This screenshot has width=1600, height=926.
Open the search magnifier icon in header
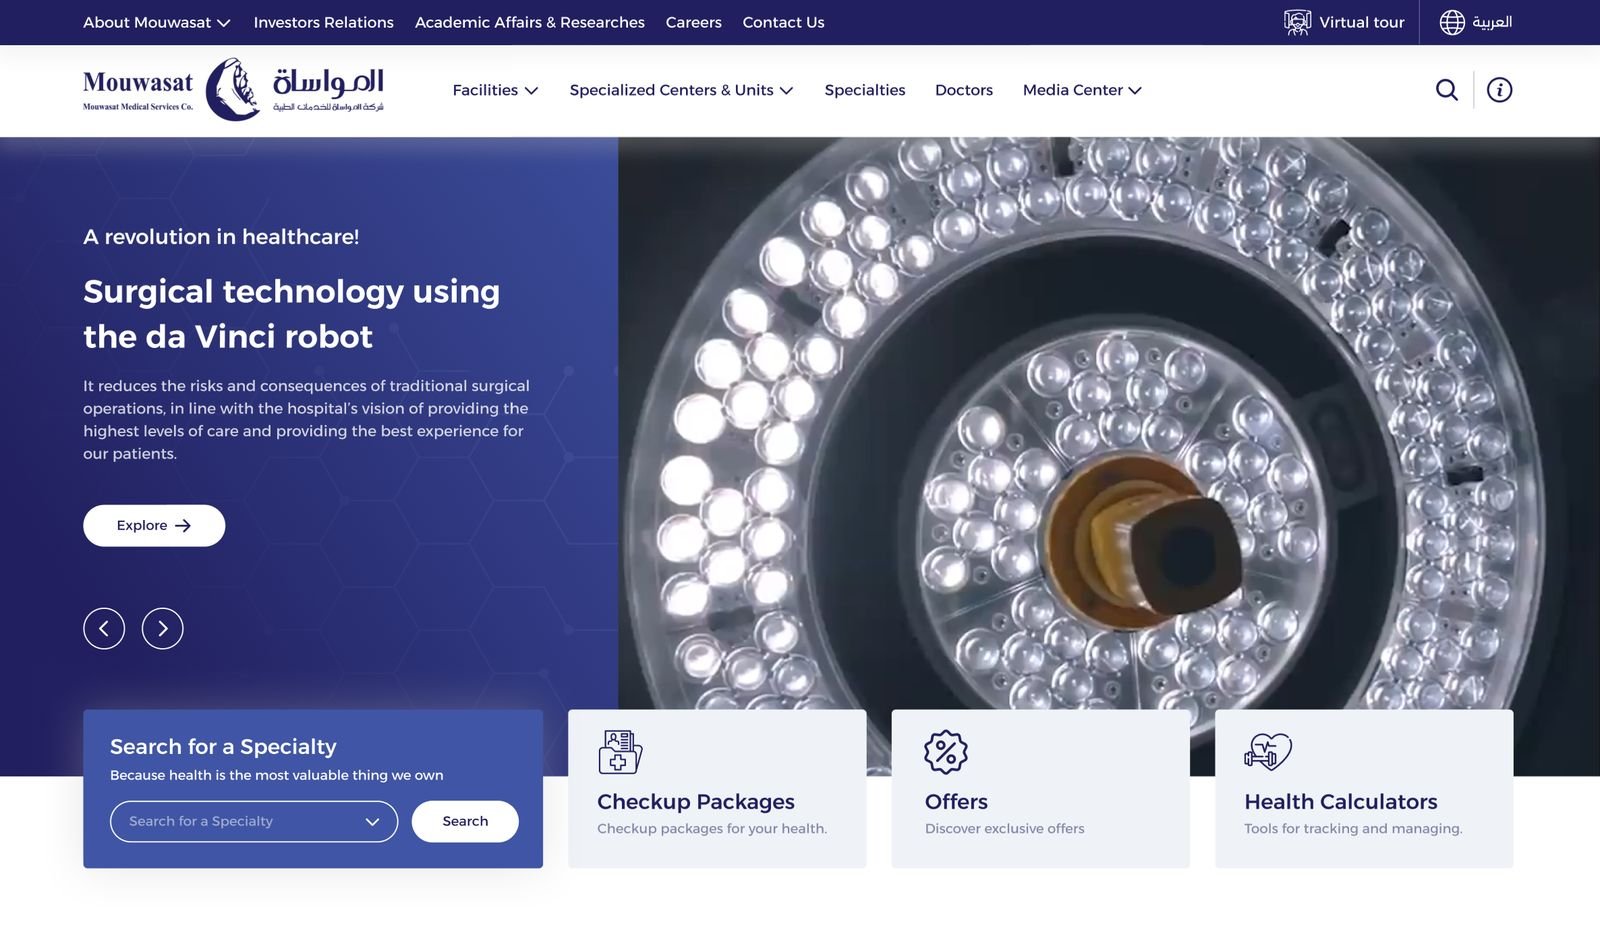[1446, 90]
